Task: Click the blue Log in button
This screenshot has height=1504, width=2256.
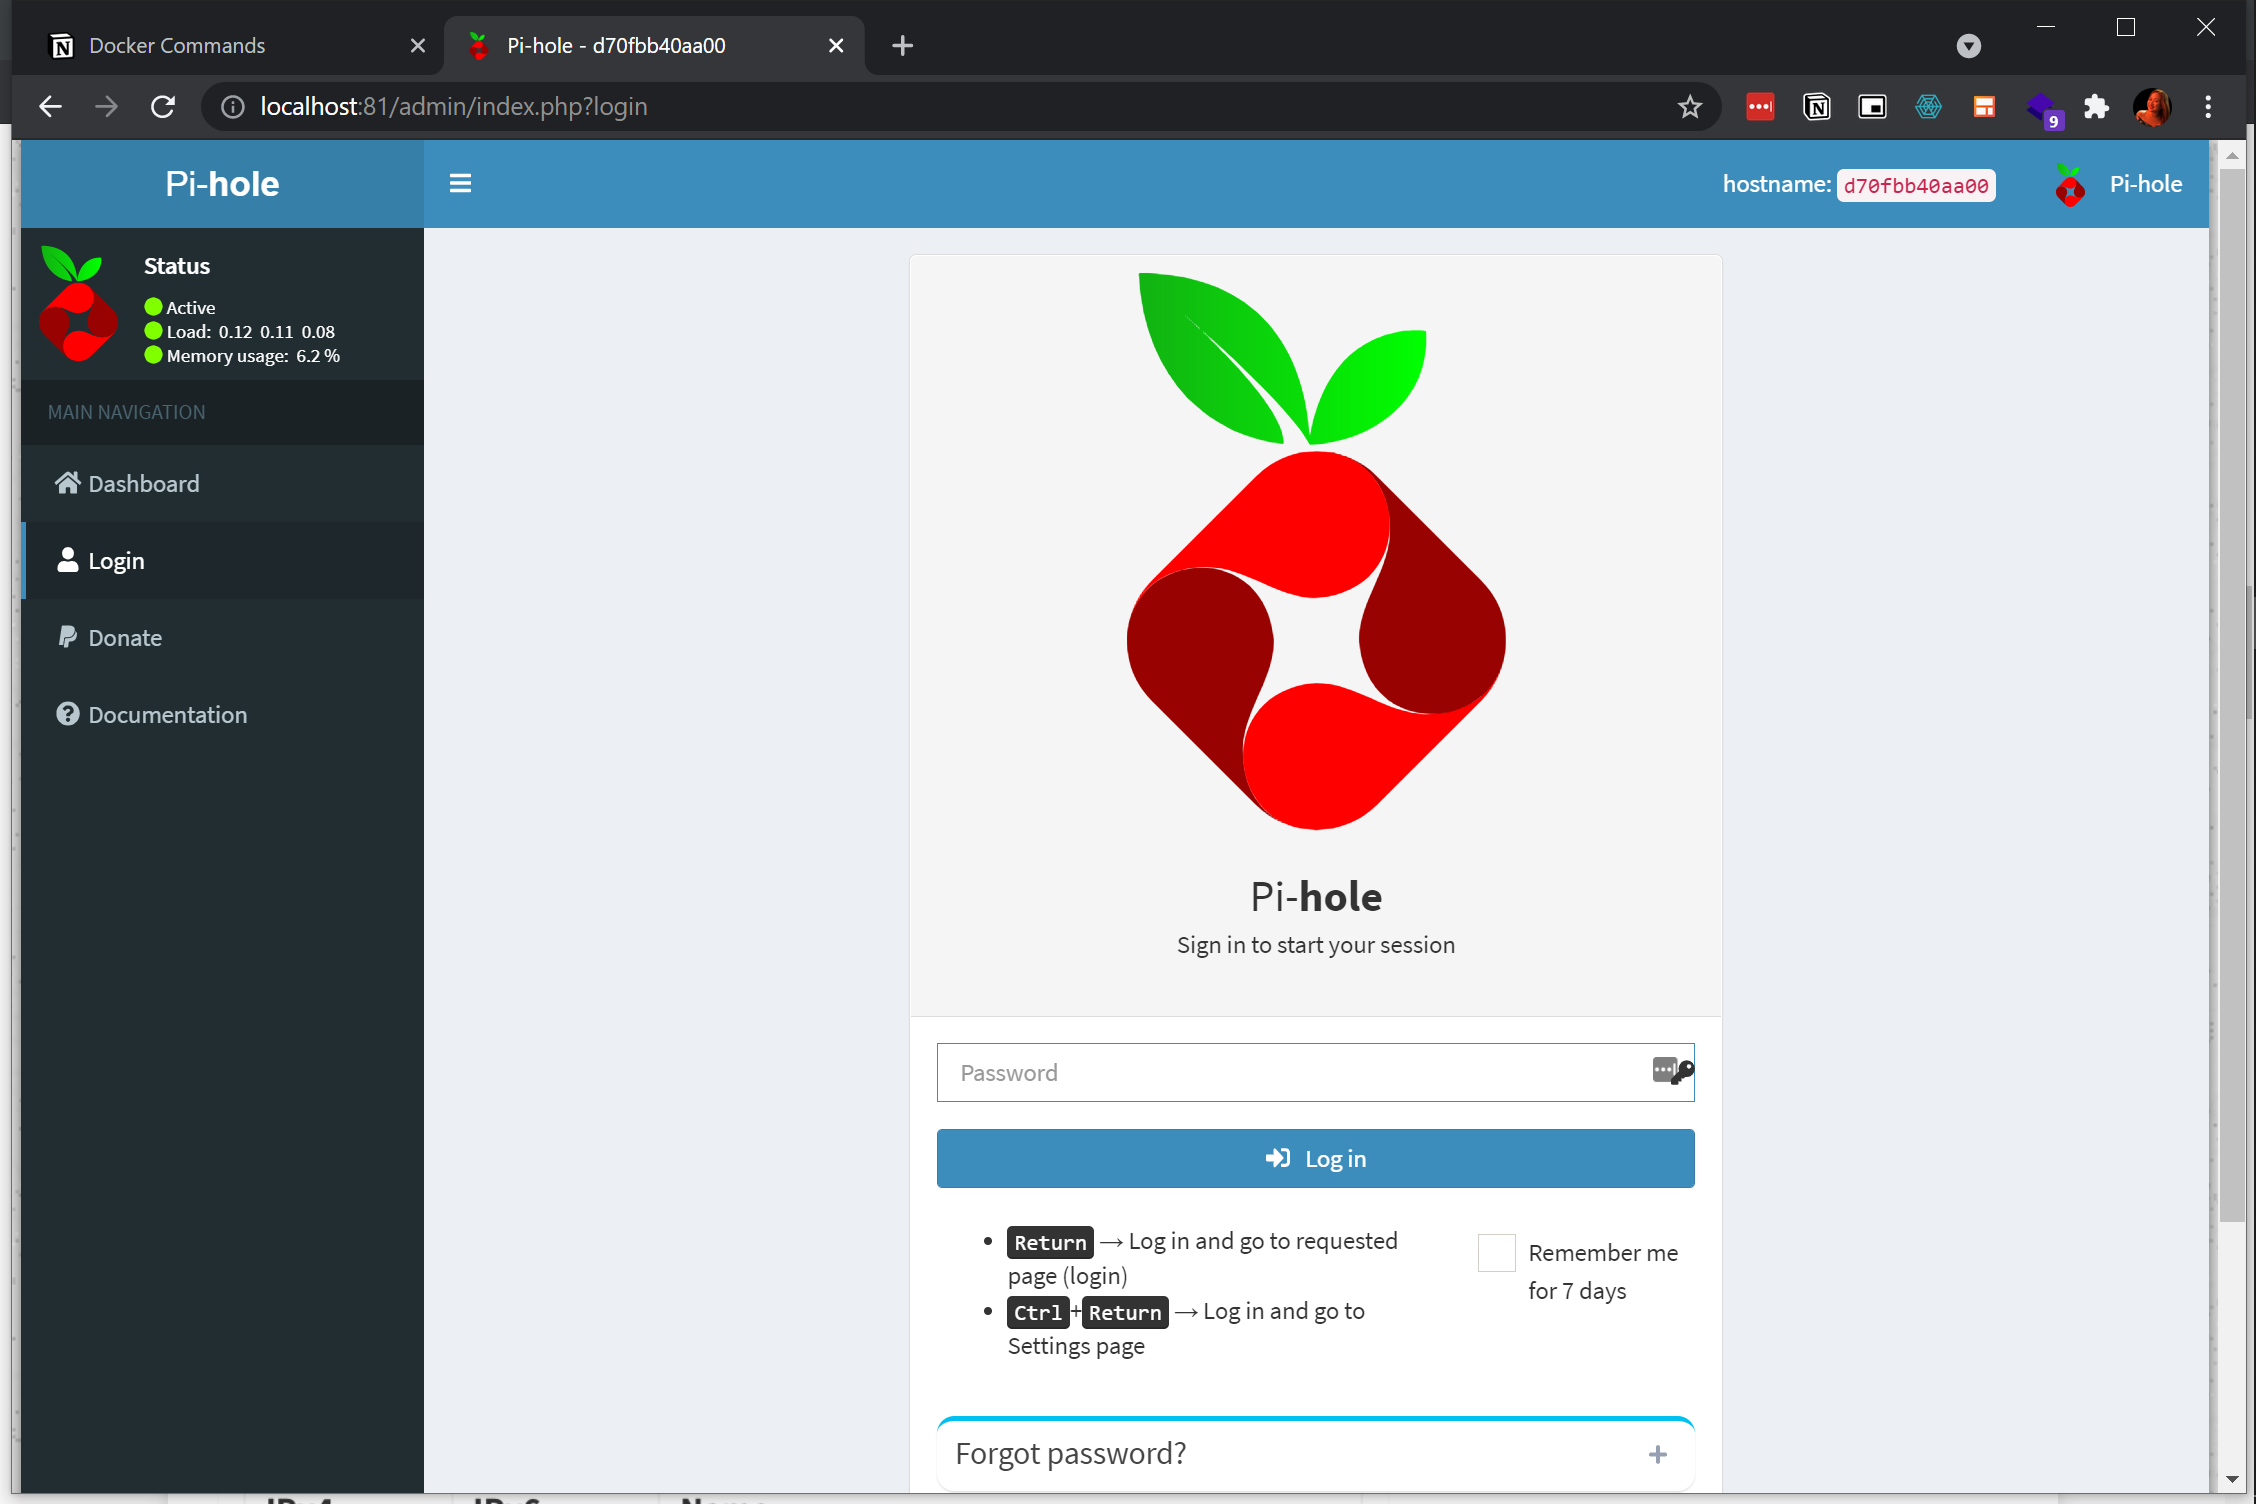Action: coord(1315,1159)
